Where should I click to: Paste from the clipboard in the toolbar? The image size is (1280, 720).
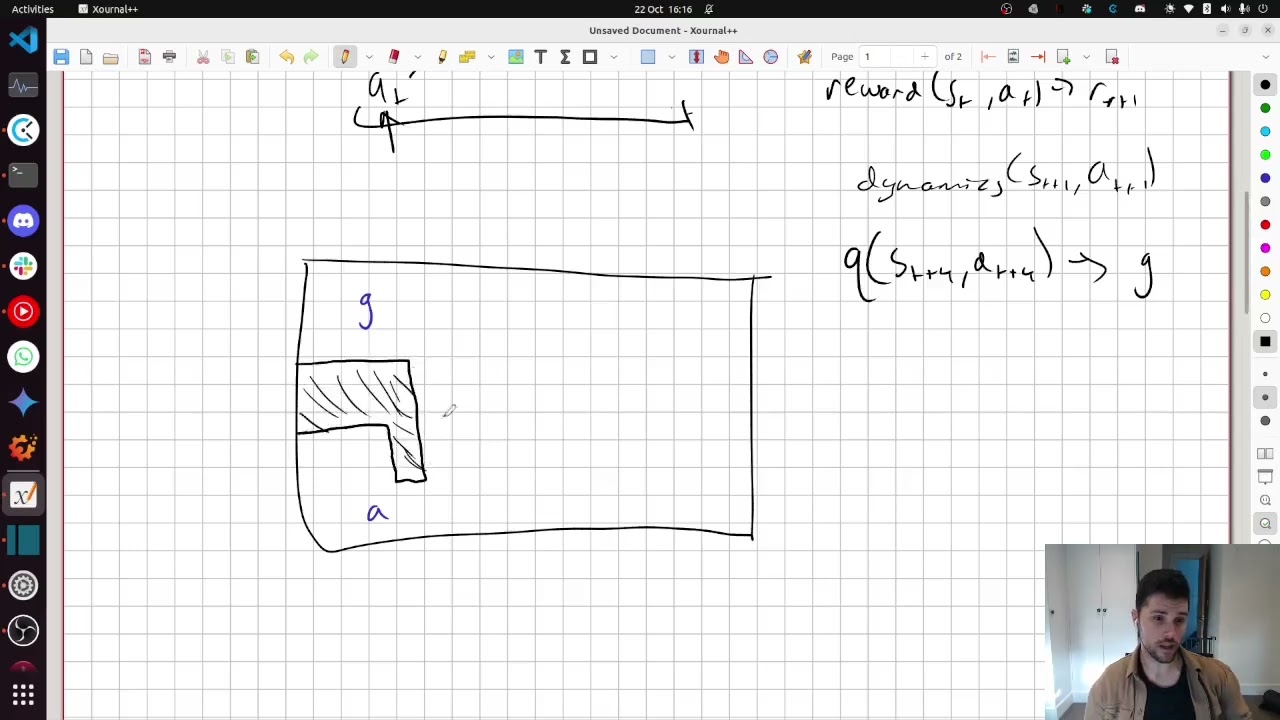252,57
